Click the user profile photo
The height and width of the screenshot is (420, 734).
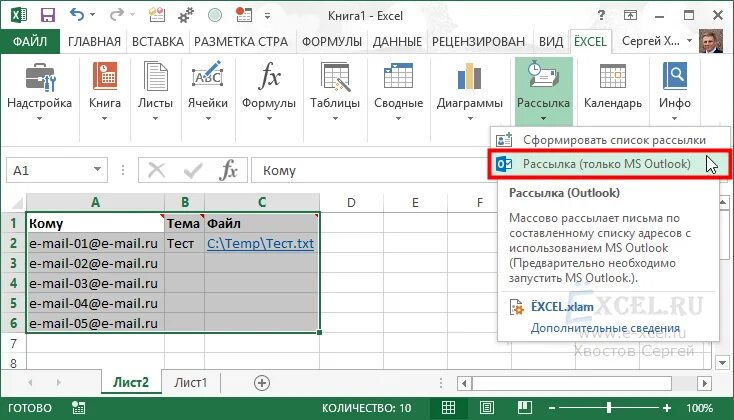711,41
